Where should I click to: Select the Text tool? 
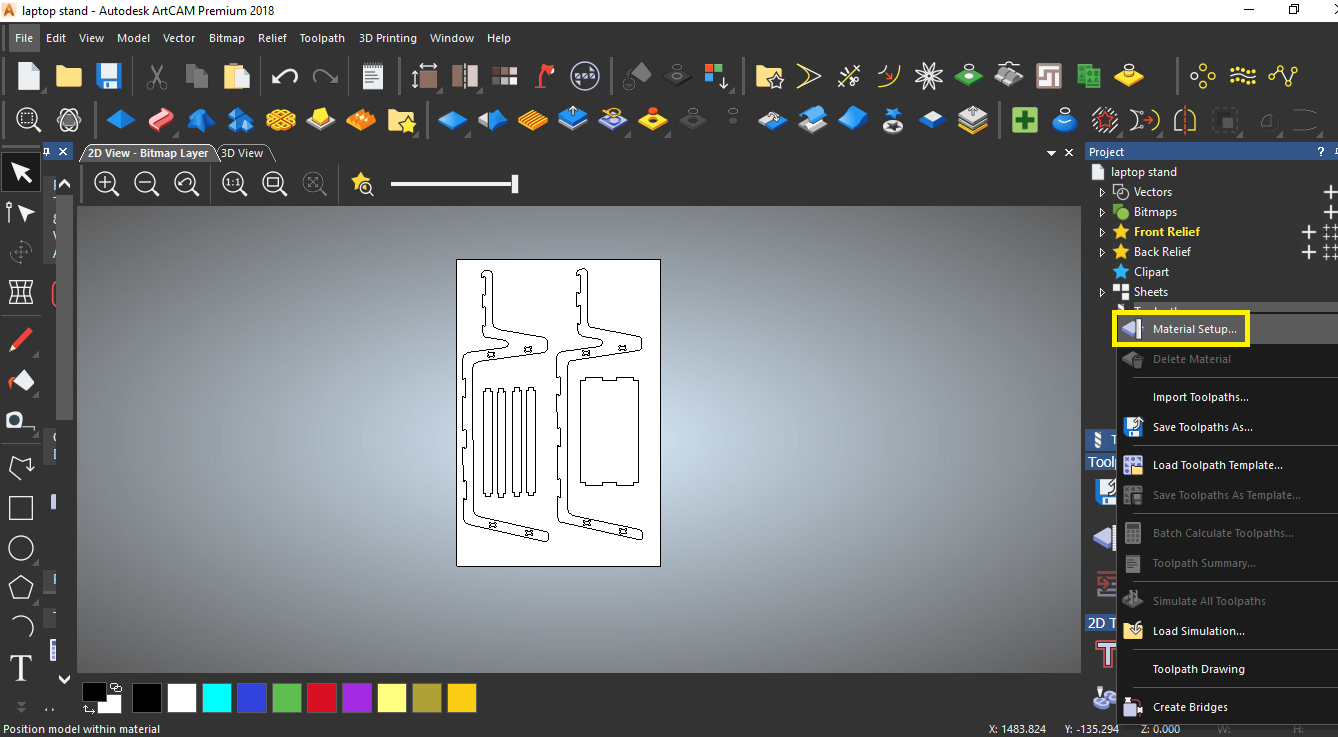tap(21, 668)
